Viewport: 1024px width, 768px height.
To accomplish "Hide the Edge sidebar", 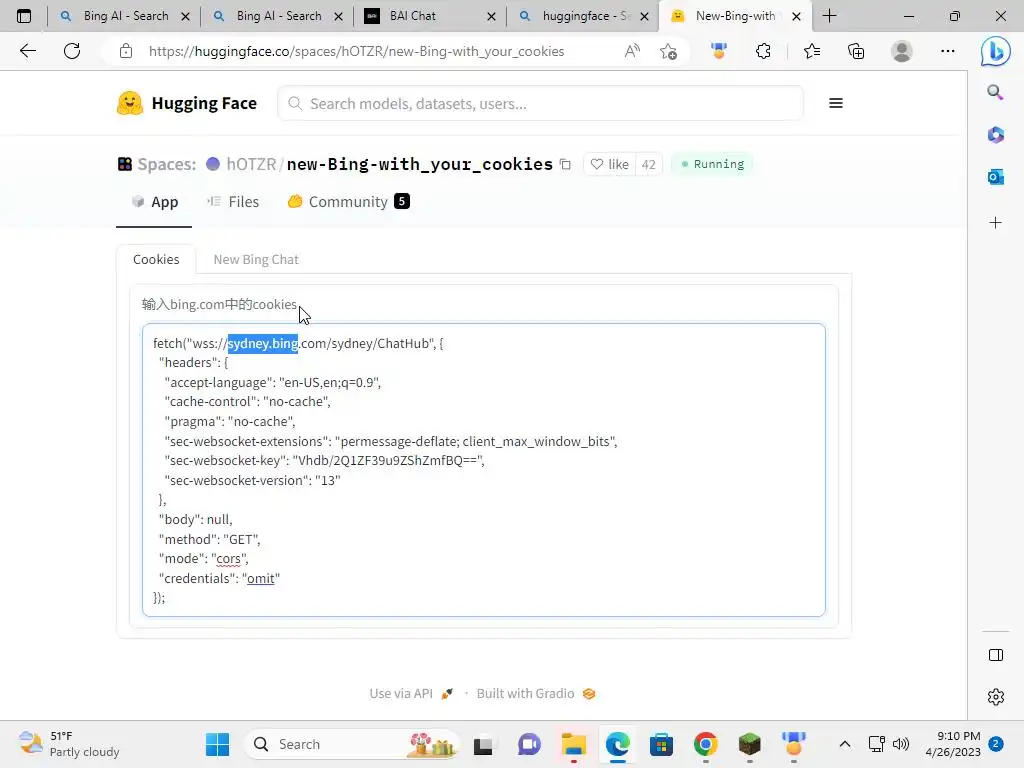I will 995,655.
